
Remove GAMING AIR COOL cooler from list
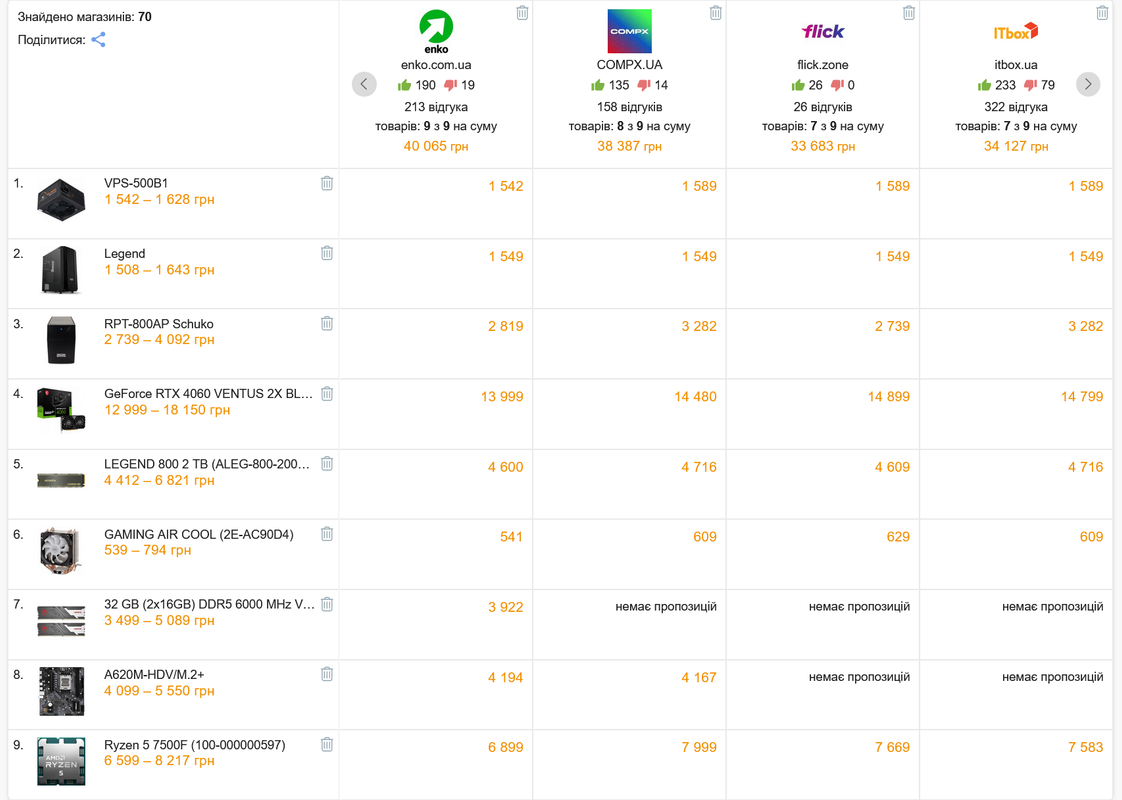pyautogui.click(x=327, y=534)
